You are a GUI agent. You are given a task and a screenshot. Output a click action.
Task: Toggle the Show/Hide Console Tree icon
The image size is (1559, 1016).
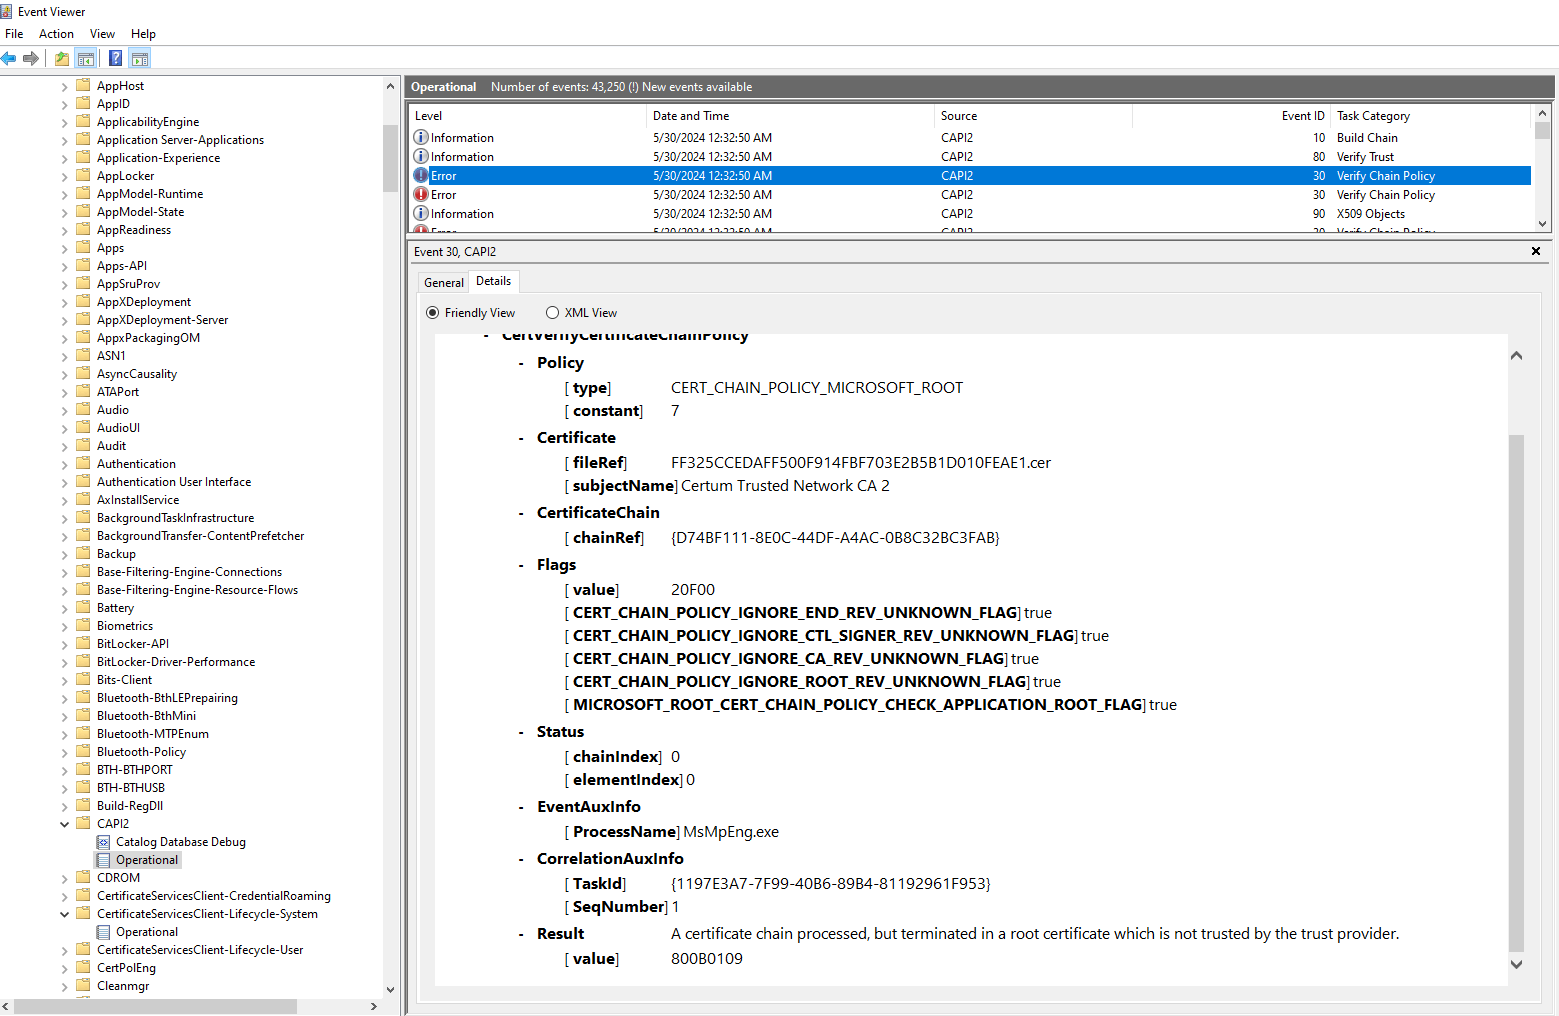[87, 58]
